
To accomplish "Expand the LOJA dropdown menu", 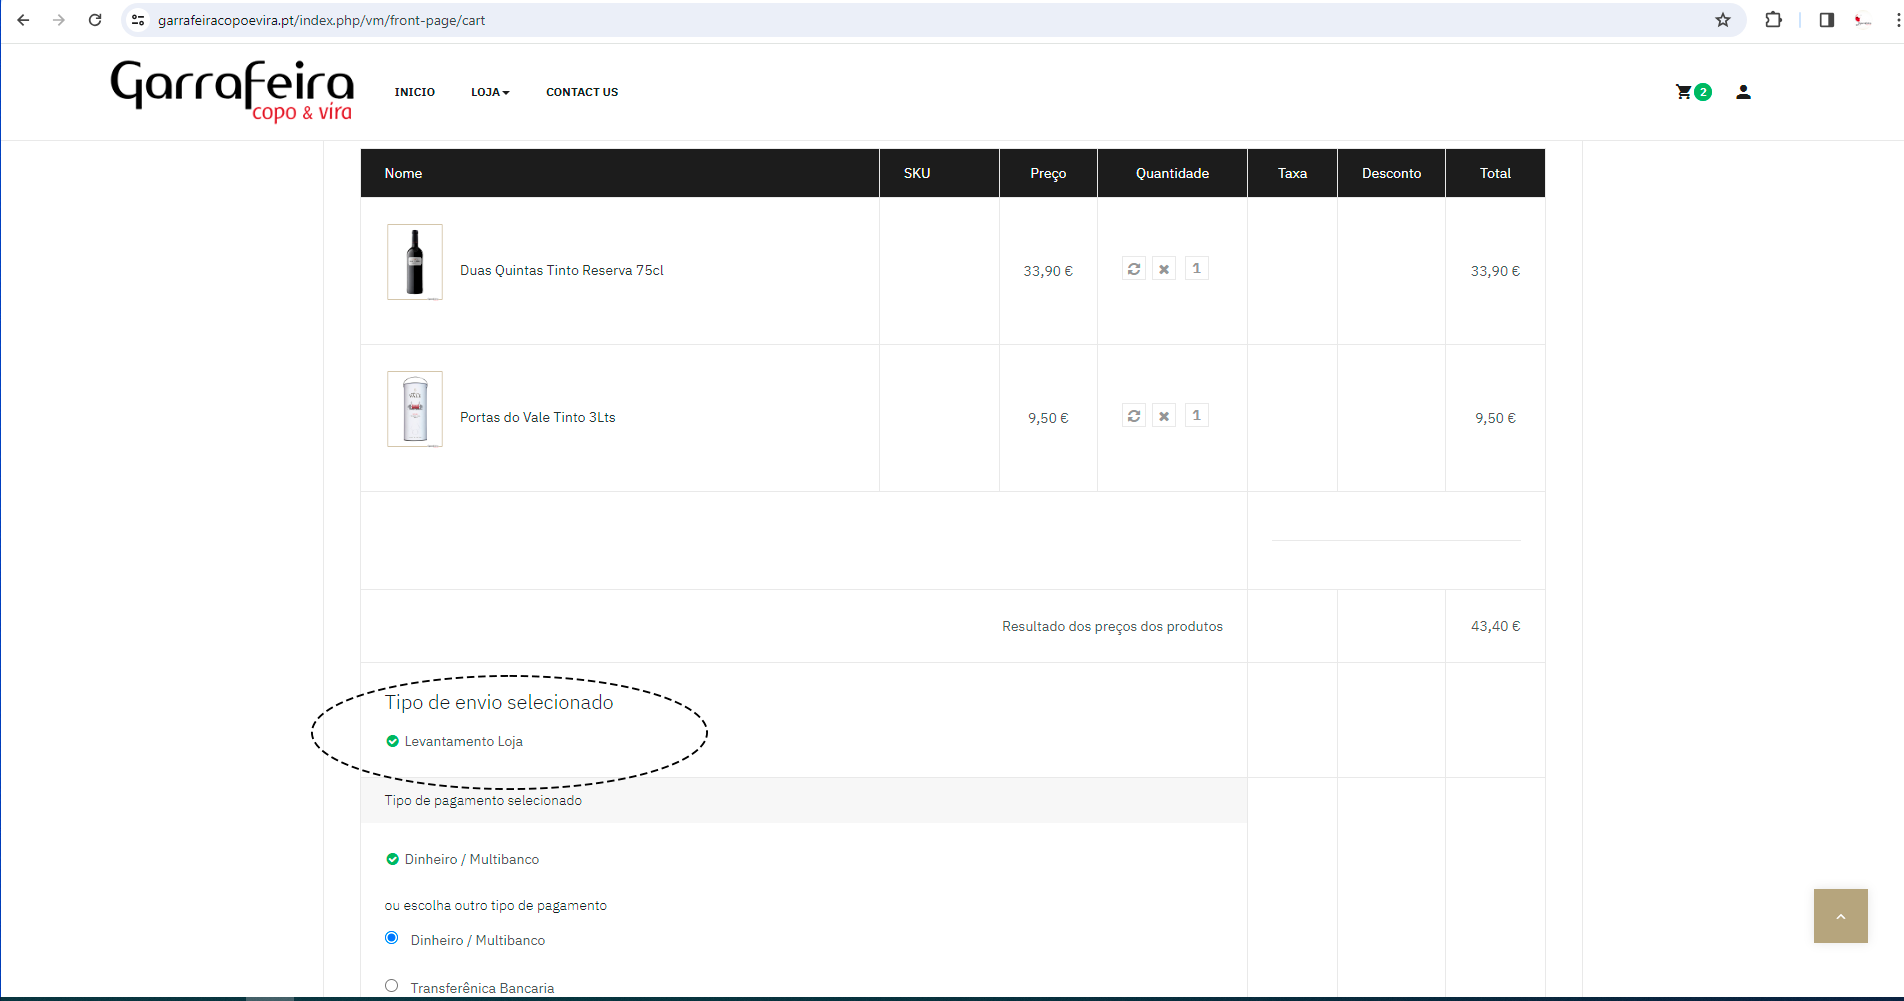I will [x=490, y=92].
